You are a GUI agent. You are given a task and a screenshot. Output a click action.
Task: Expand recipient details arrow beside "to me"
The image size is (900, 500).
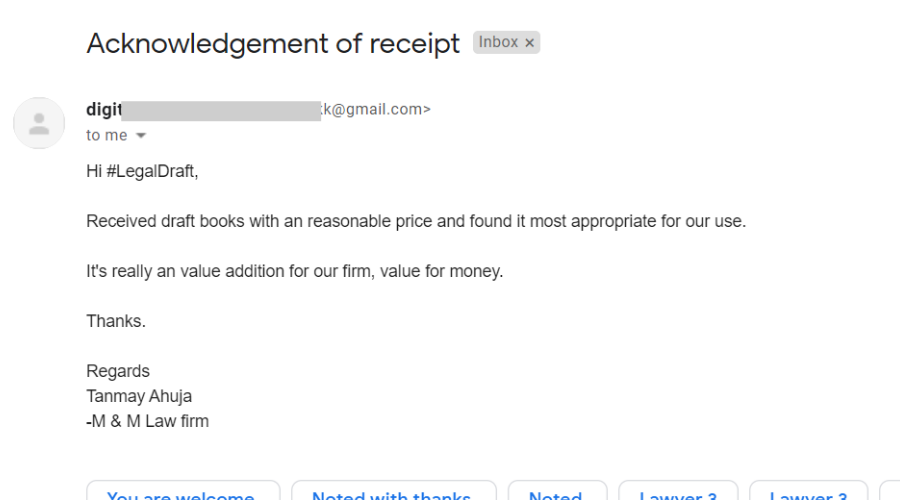[x=141, y=135]
